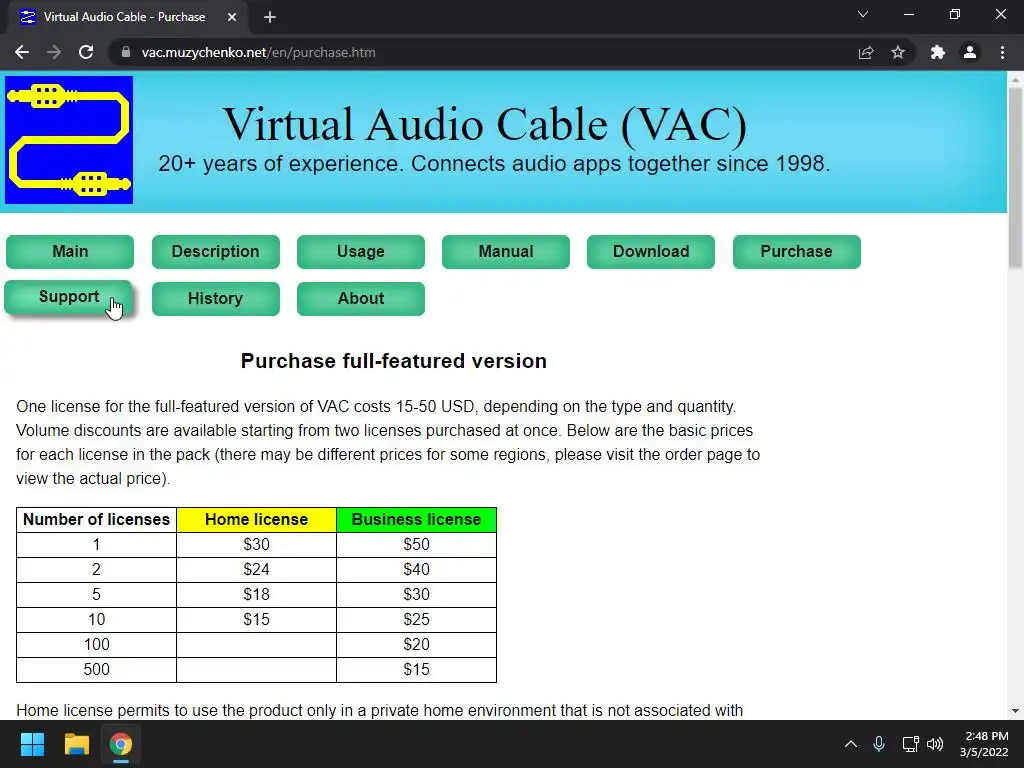Open the Chrome profile avatar icon
Image resolution: width=1024 pixels, height=768 pixels.
pyautogui.click(x=970, y=52)
